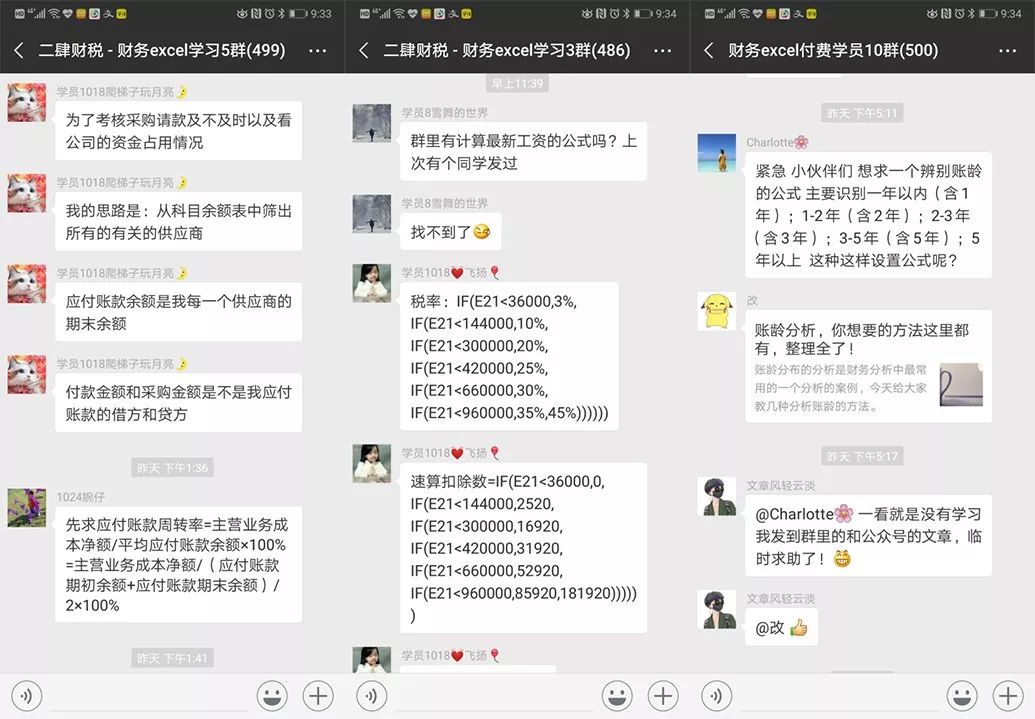The width and height of the screenshot is (1035, 719).
Task: Open more options for 付费学员10群(500)
Action: pyautogui.click(x=1007, y=51)
